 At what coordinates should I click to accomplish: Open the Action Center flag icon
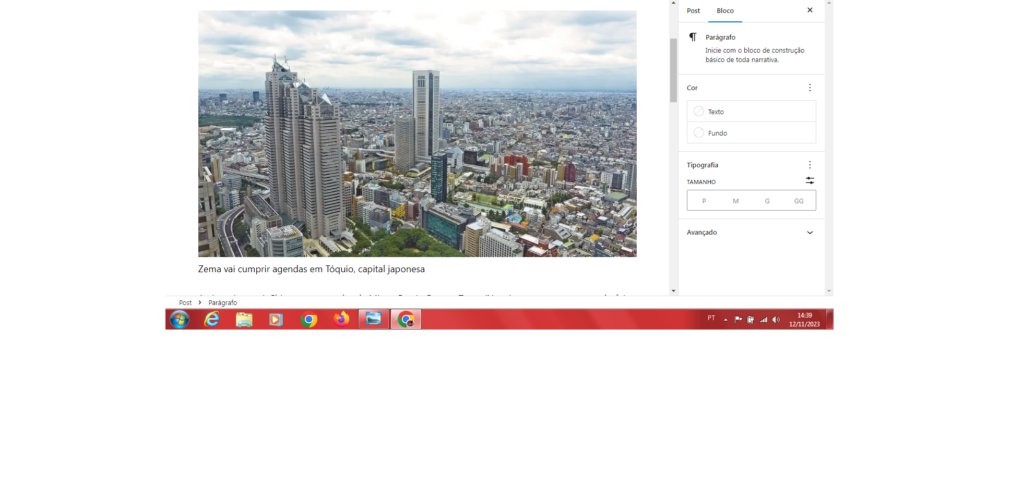coord(738,319)
